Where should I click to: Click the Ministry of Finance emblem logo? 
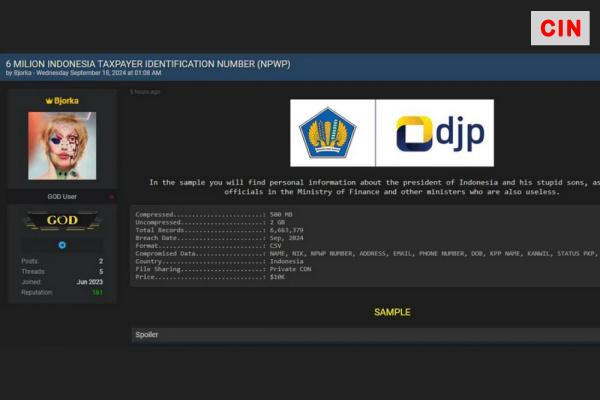tap(331, 133)
